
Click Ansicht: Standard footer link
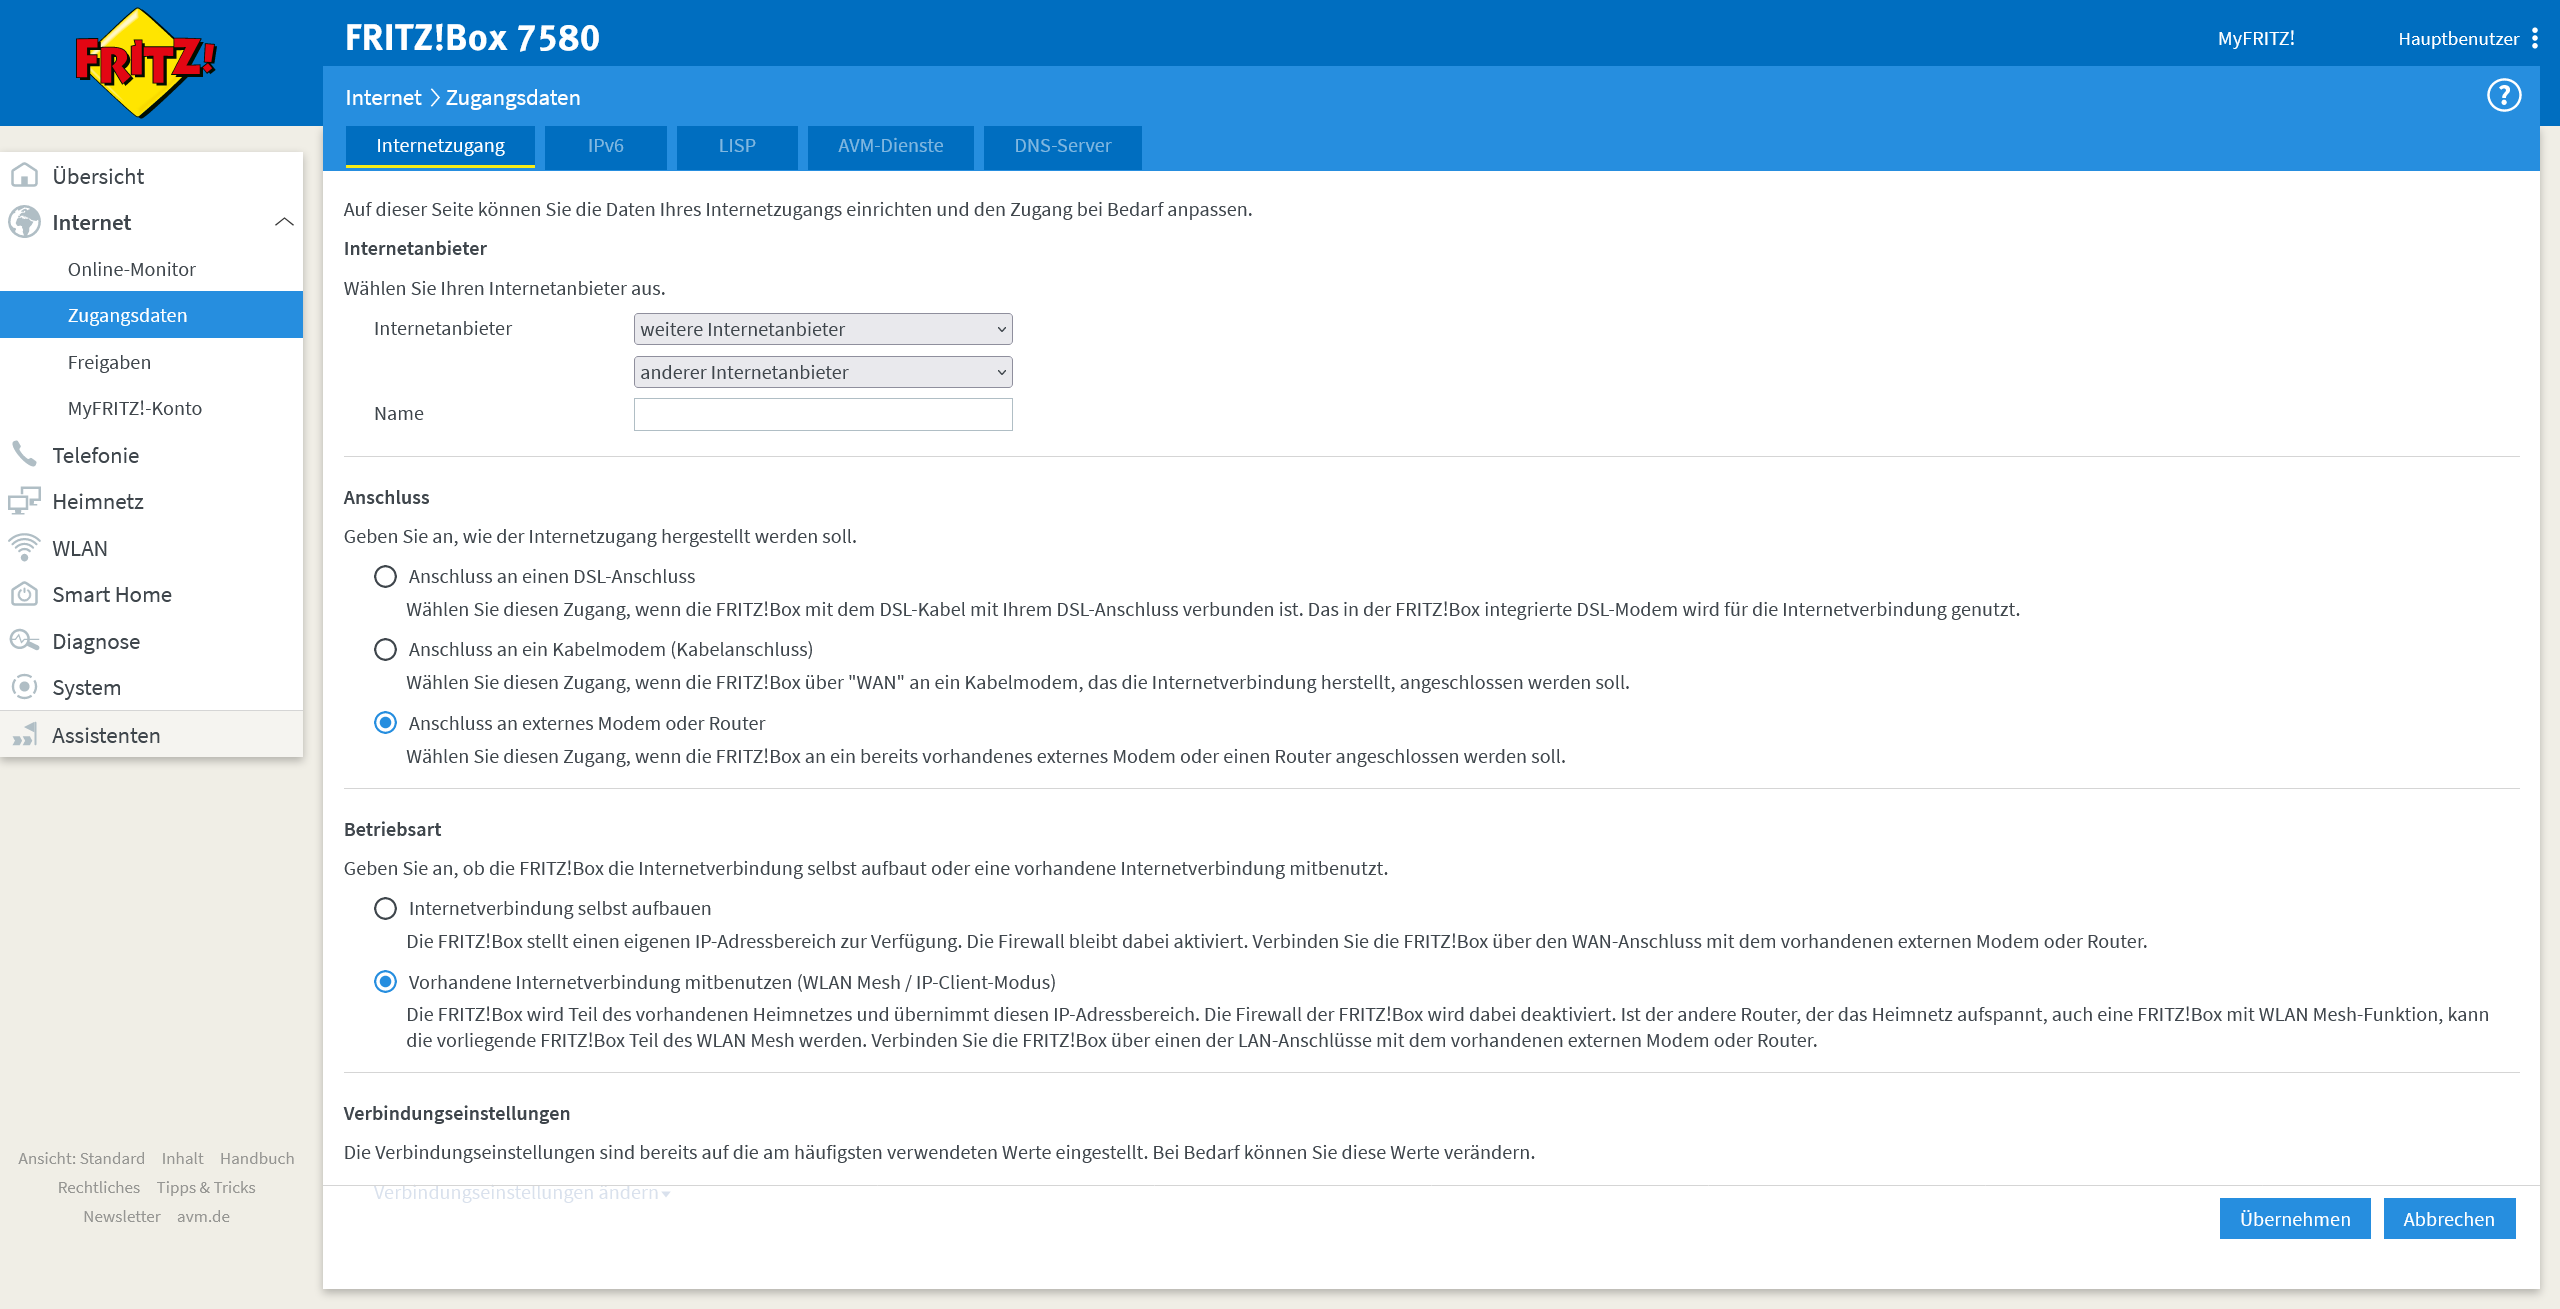(81, 1158)
